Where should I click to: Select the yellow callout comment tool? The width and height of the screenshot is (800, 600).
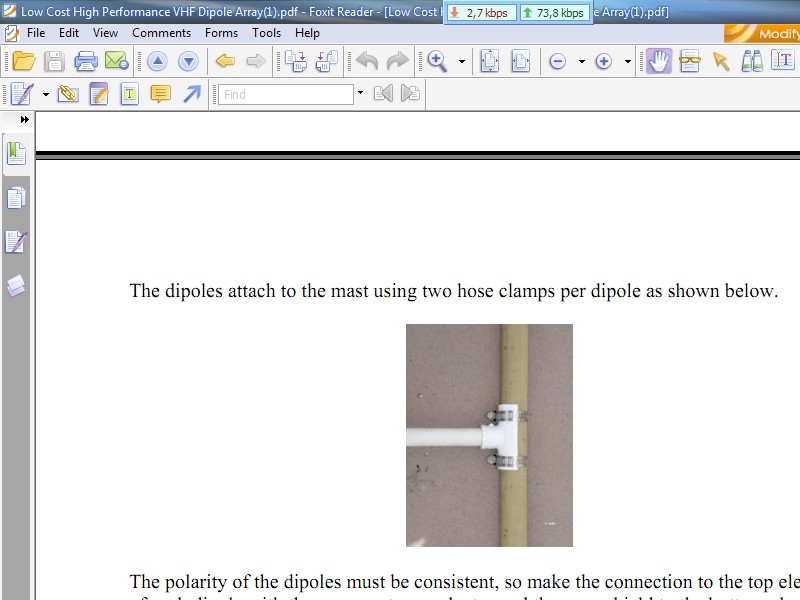[x=161, y=94]
